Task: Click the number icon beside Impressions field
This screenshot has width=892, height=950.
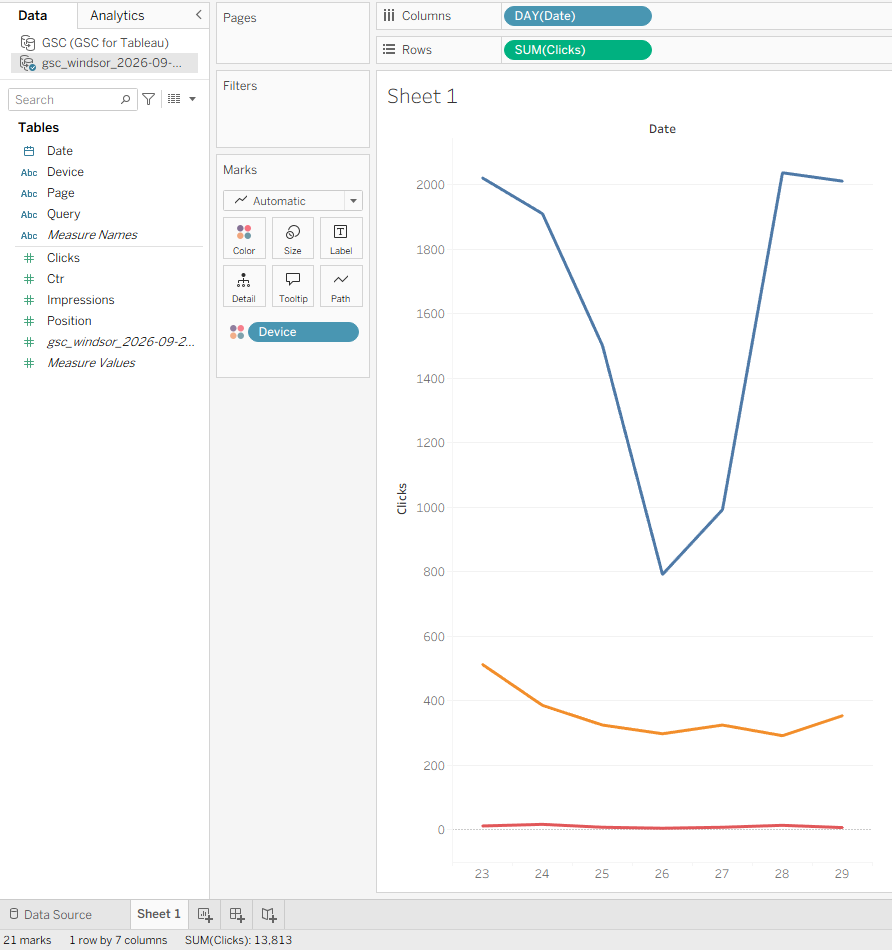Action: (28, 300)
